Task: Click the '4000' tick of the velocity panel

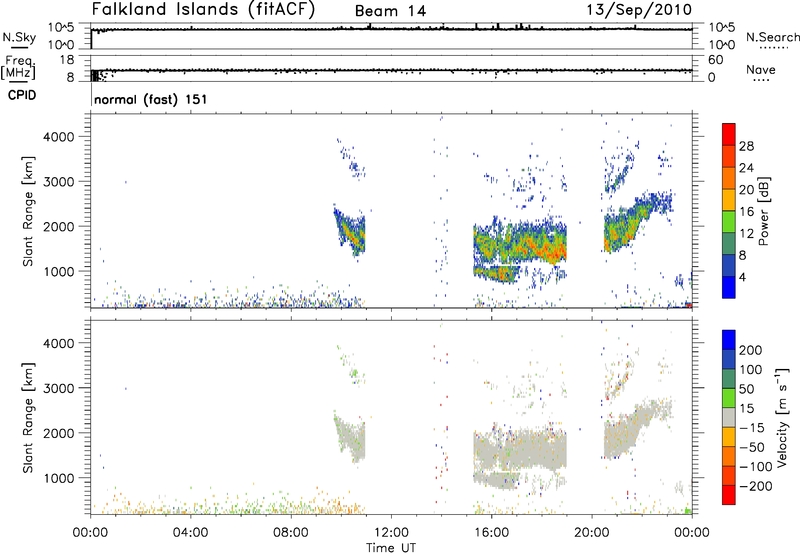Action: (x=59, y=343)
